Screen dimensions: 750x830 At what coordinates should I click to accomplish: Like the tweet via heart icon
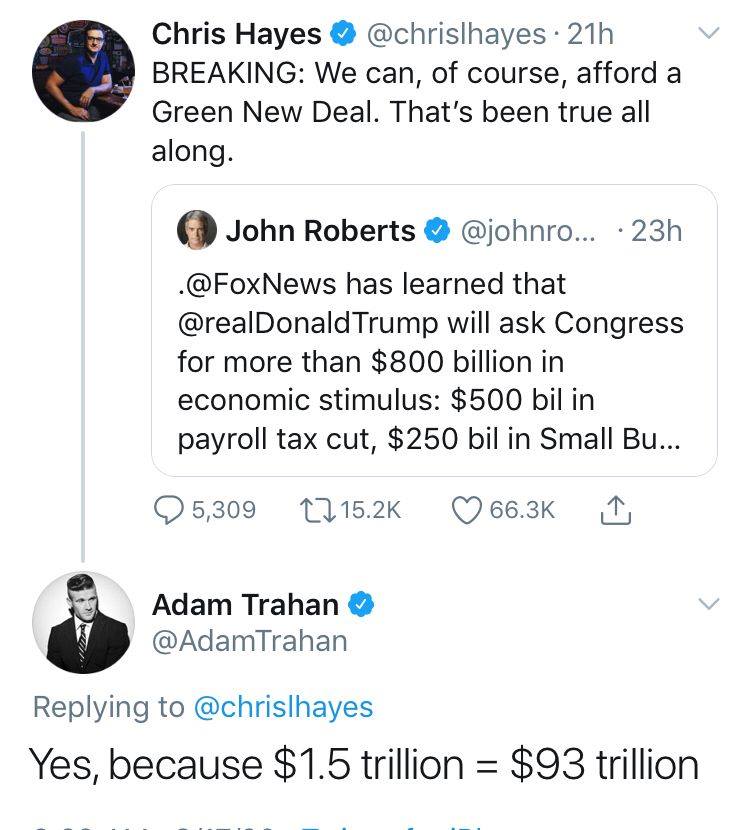pos(467,510)
